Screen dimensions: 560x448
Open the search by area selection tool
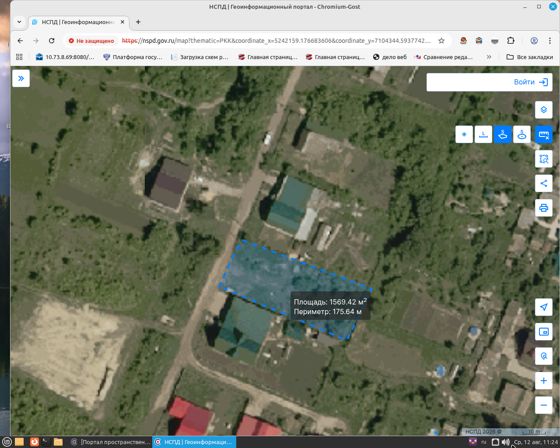pyautogui.click(x=544, y=159)
